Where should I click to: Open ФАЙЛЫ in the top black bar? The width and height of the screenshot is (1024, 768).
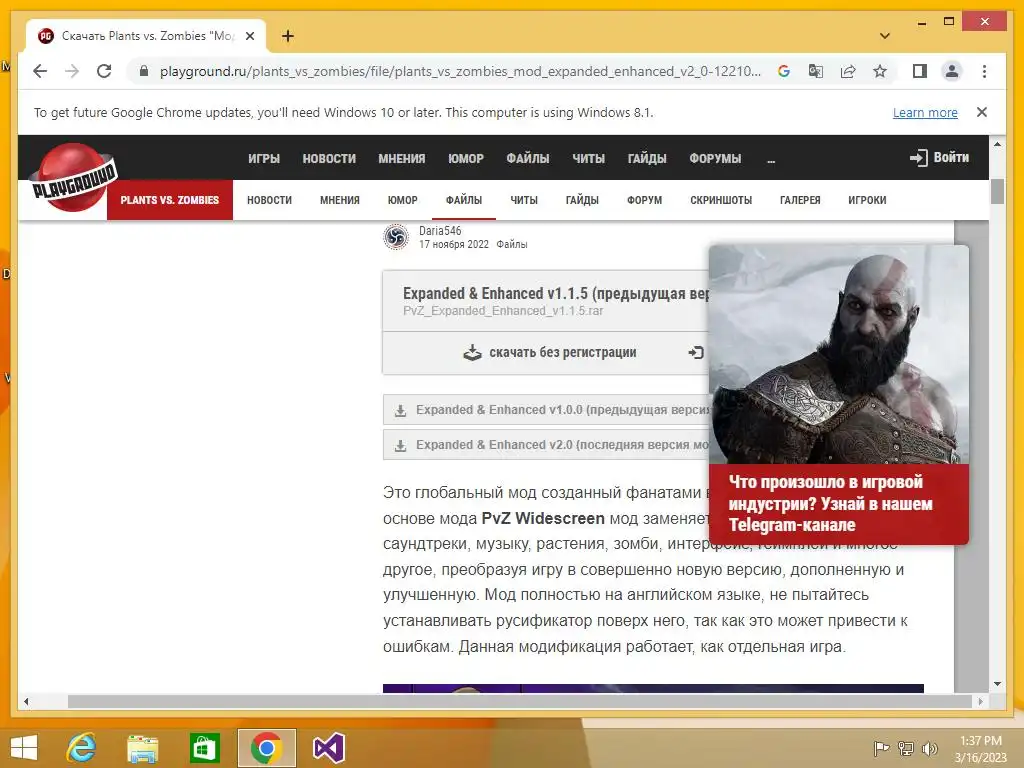pos(528,159)
